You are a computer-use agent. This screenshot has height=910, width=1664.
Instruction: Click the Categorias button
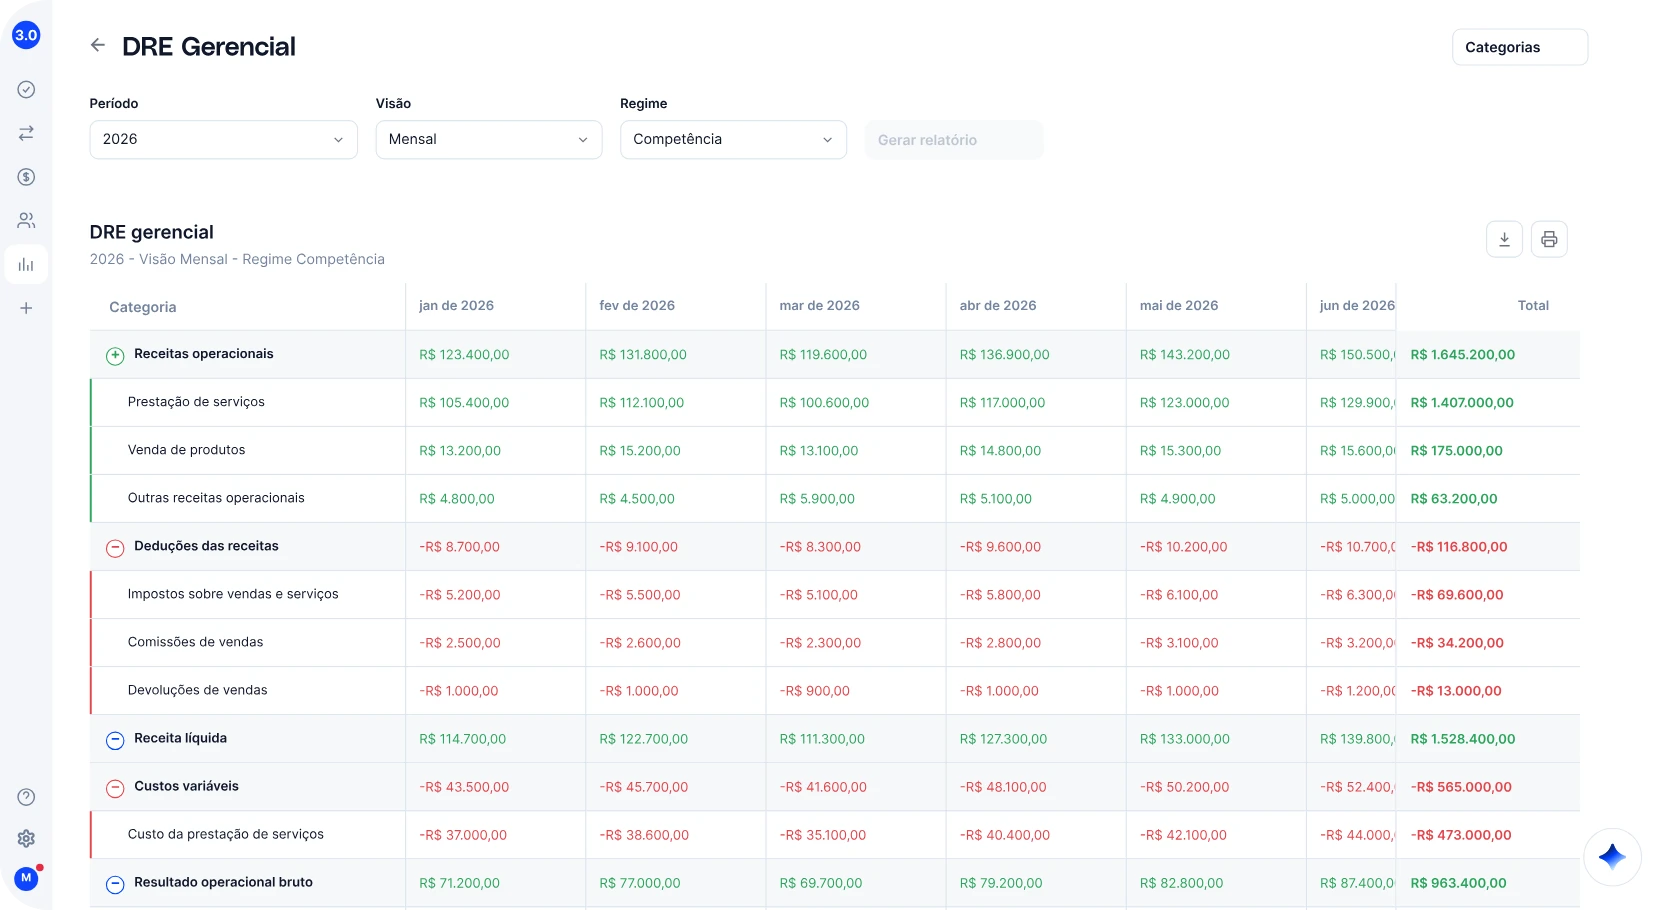[1520, 47]
